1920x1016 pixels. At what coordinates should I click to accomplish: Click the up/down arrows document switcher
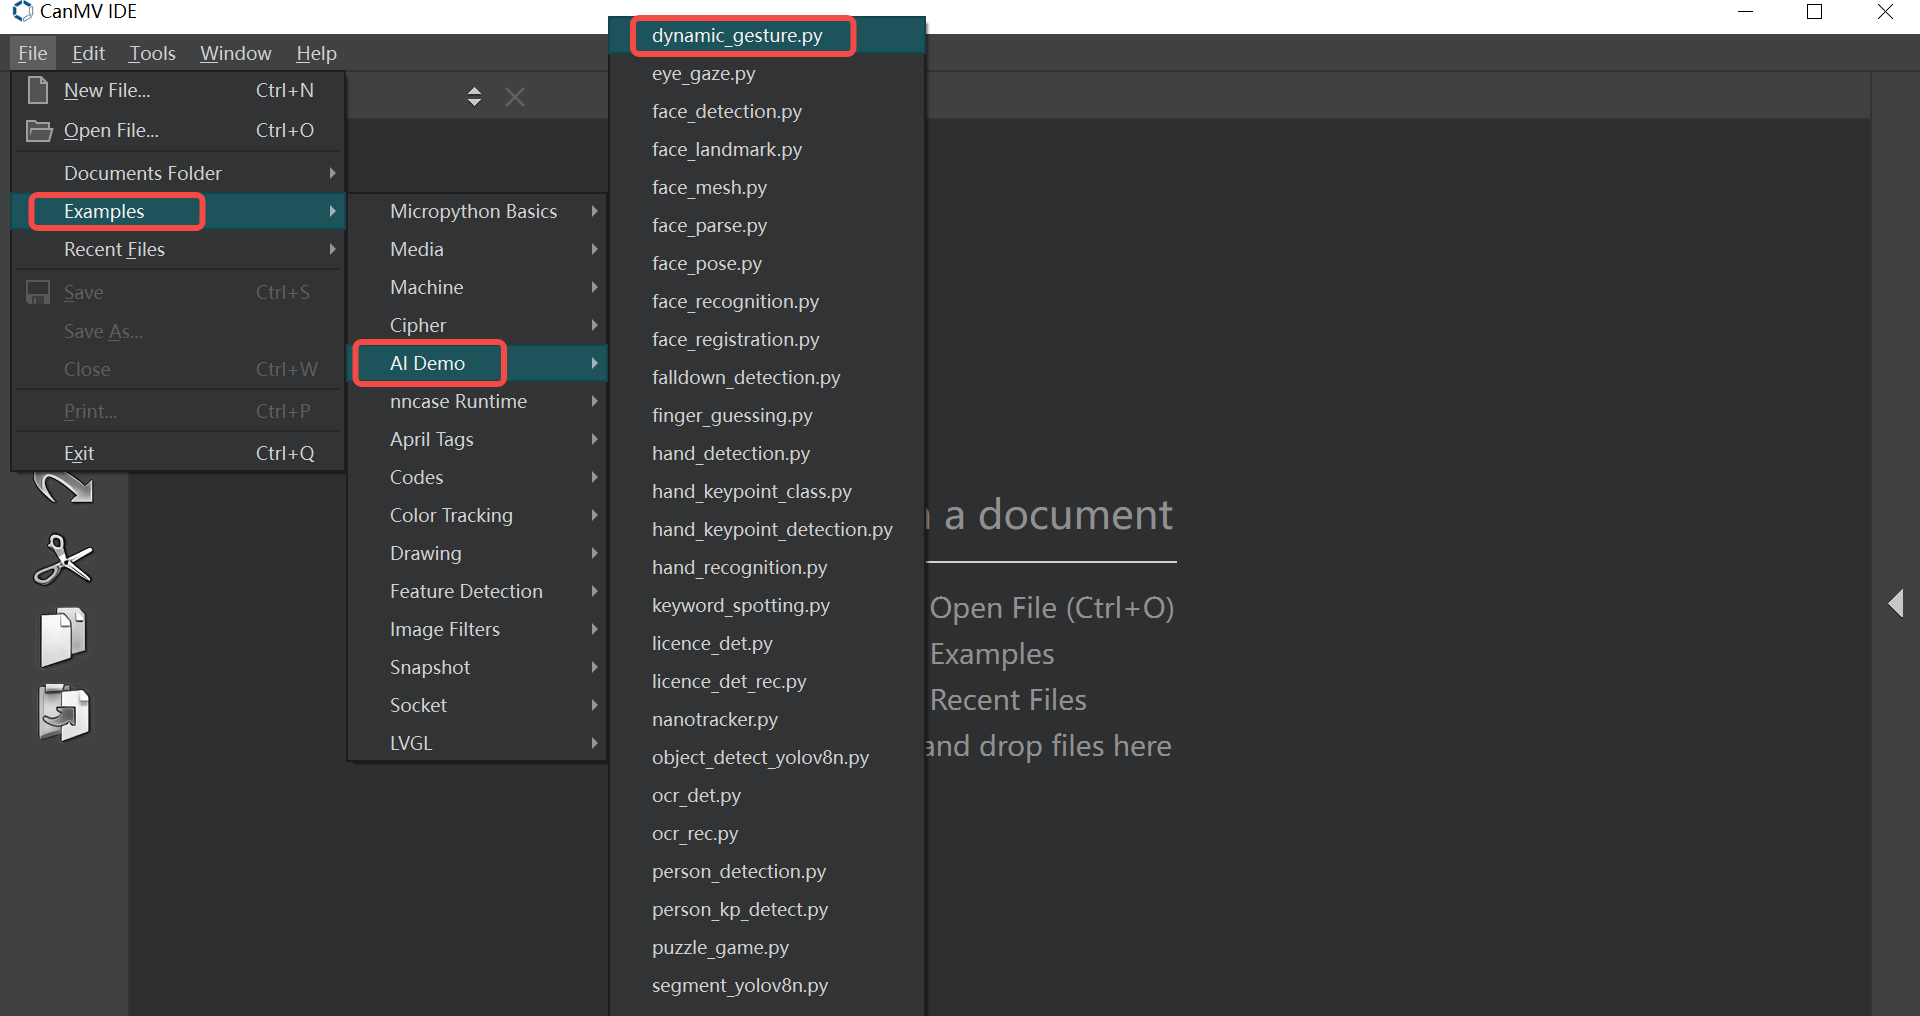click(474, 96)
